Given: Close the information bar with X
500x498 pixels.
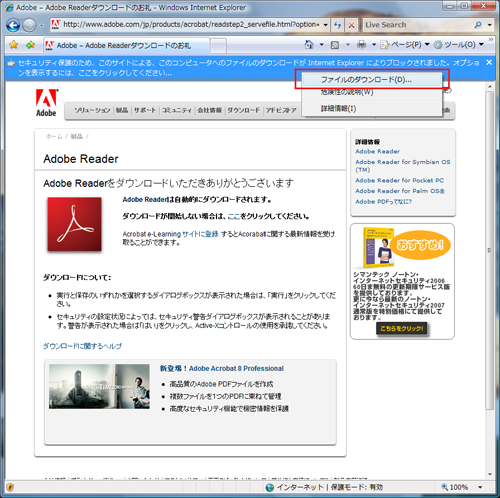Looking at the screenshot, I should (489, 62).
